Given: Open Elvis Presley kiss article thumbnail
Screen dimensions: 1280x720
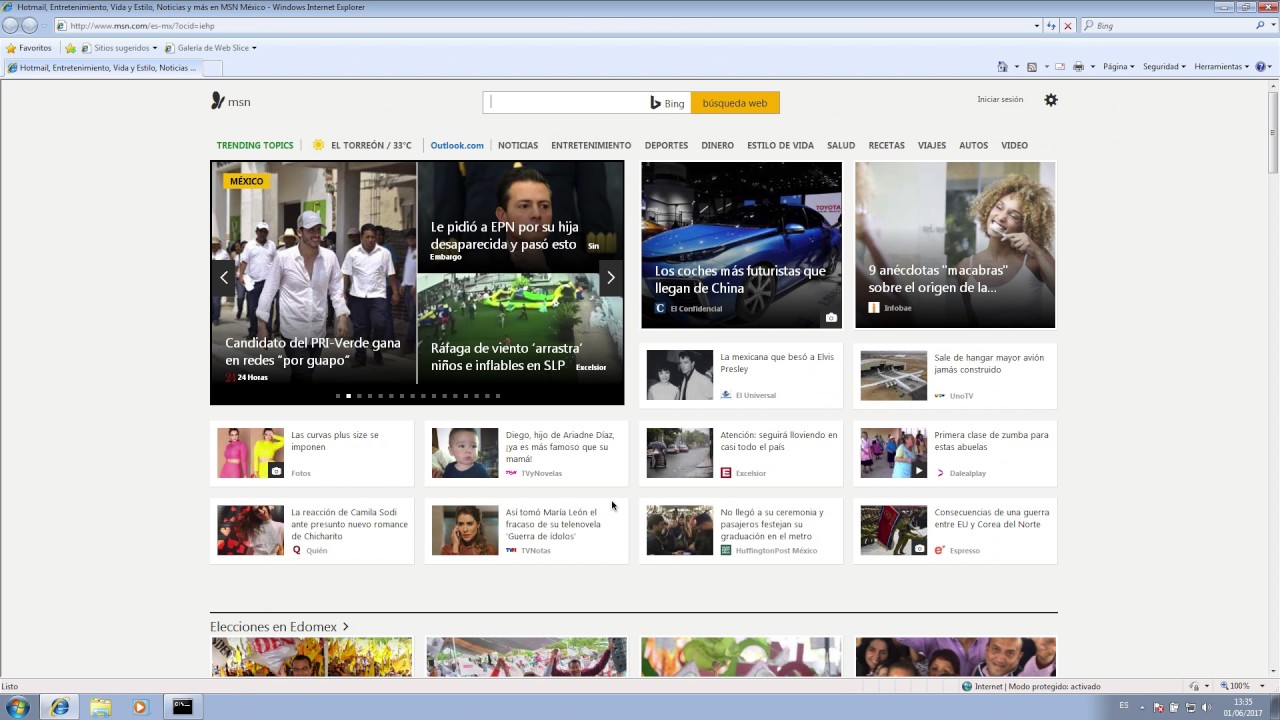Looking at the screenshot, I should coord(679,375).
